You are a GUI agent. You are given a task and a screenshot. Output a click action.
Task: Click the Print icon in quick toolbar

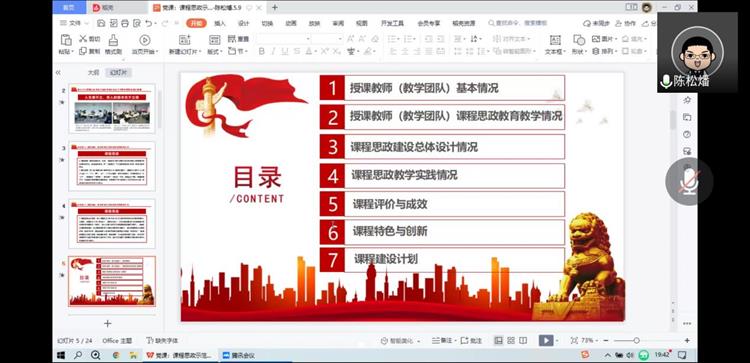click(x=125, y=23)
